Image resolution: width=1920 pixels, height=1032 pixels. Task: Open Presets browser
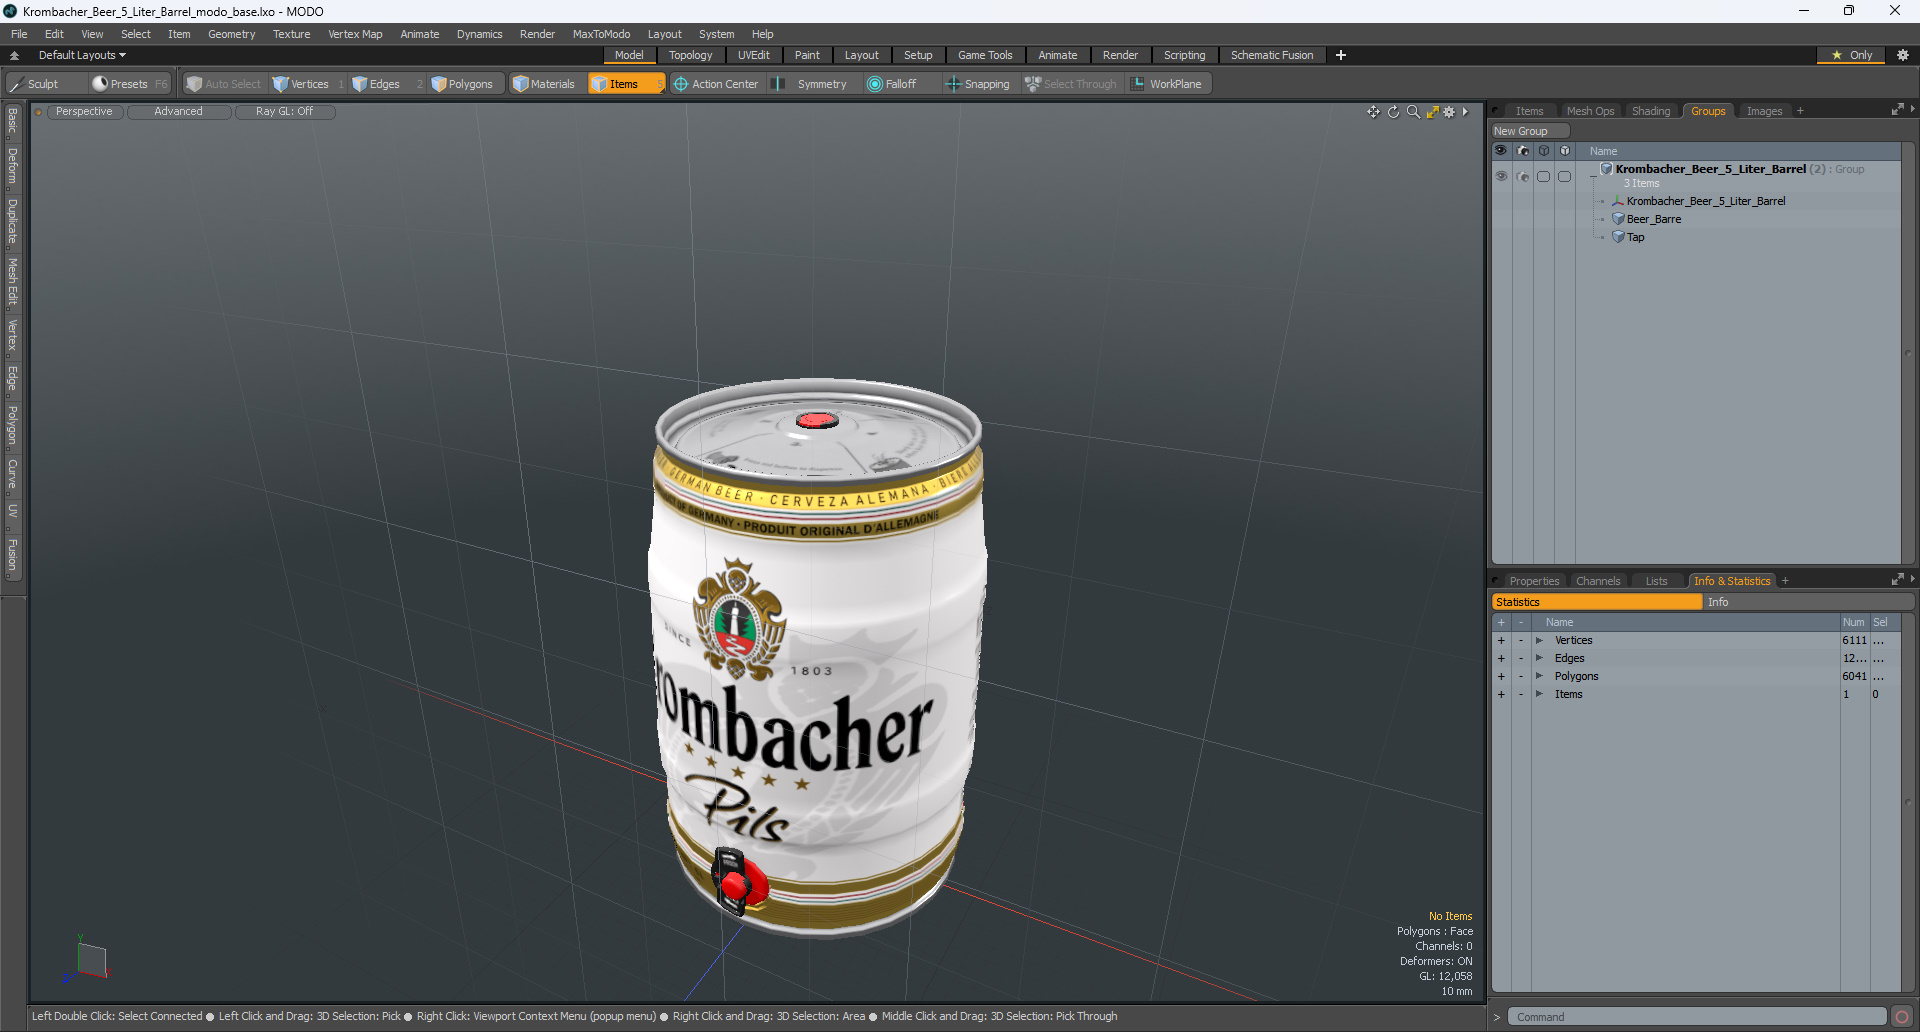click(128, 84)
